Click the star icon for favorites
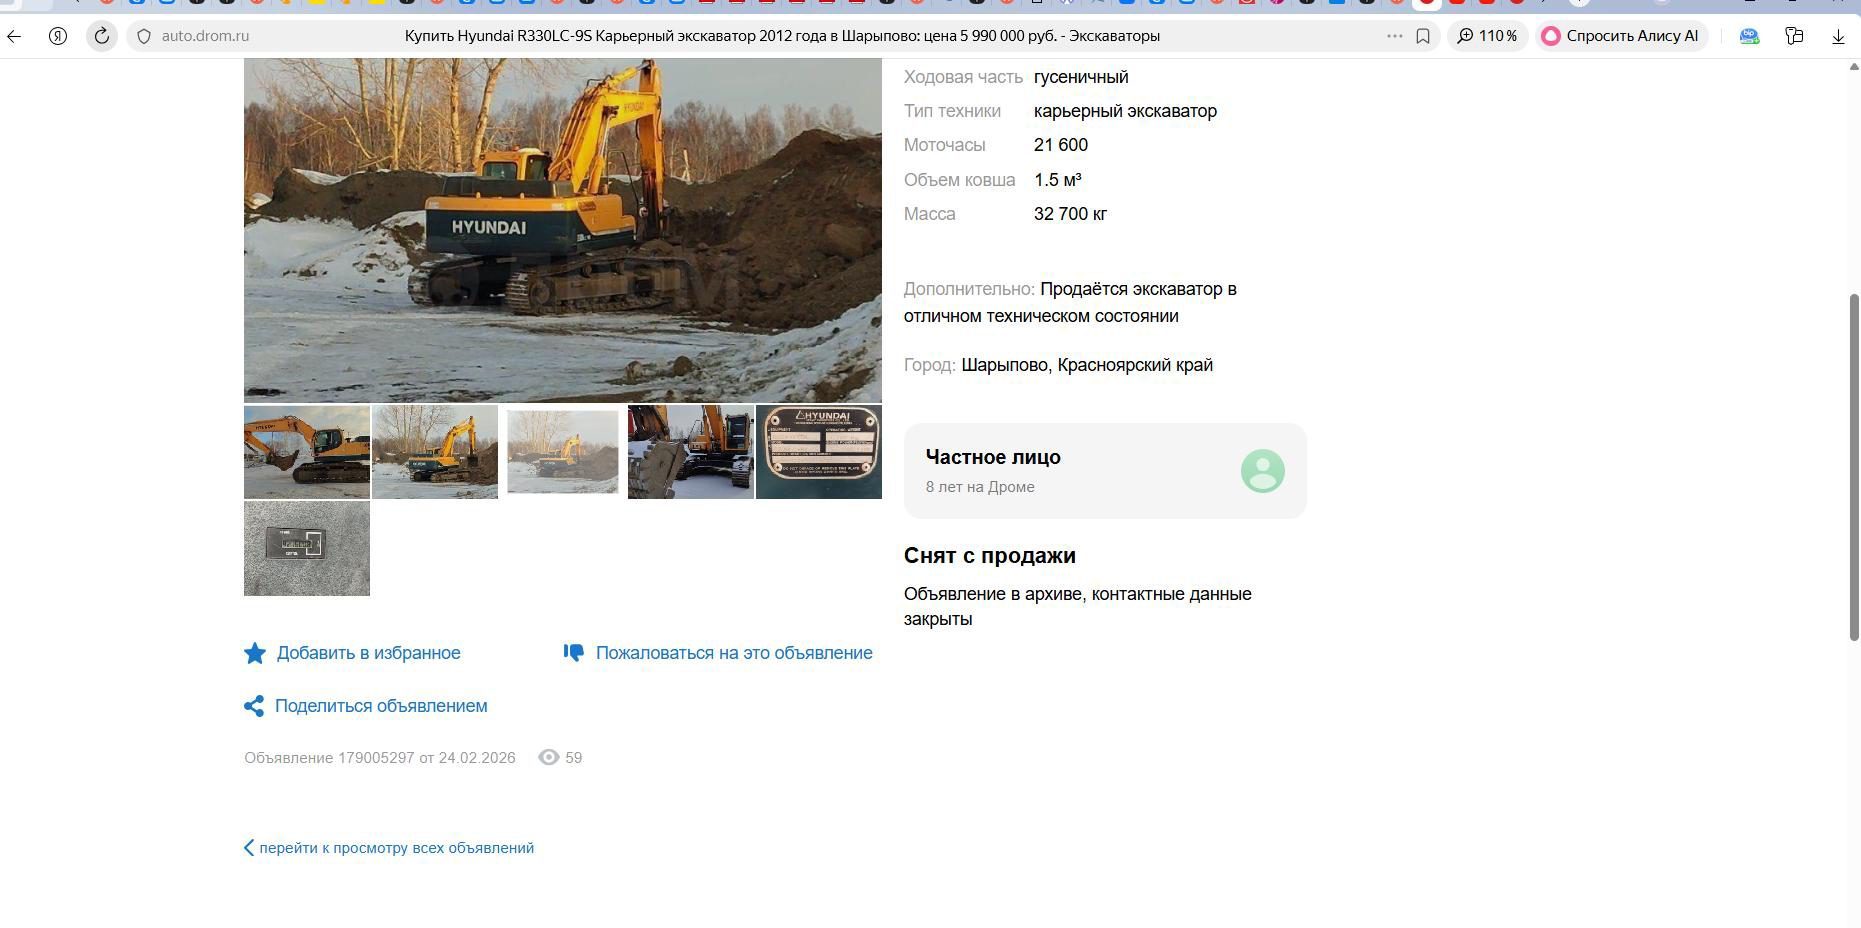Image resolution: width=1861 pixels, height=928 pixels. pos(255,653)
